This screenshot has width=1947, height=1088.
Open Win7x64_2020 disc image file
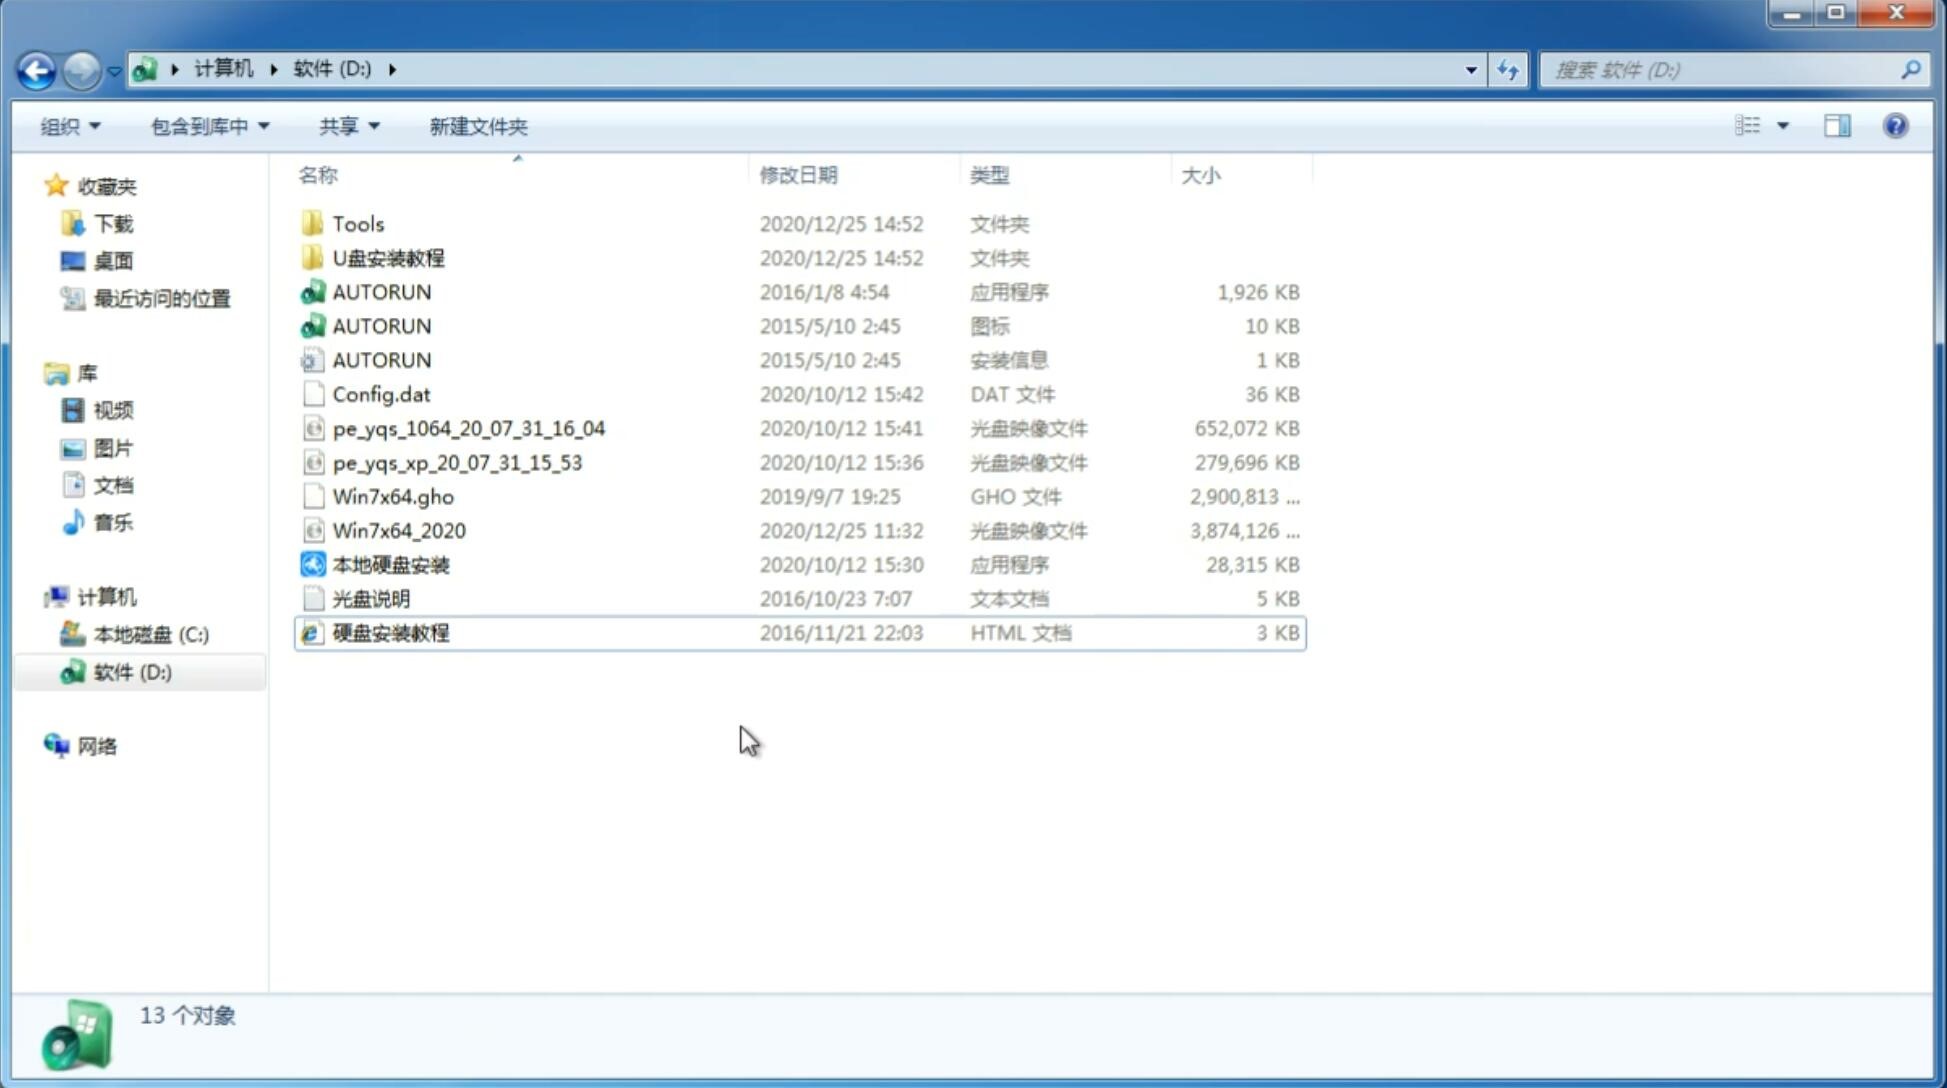pos(397,529)
